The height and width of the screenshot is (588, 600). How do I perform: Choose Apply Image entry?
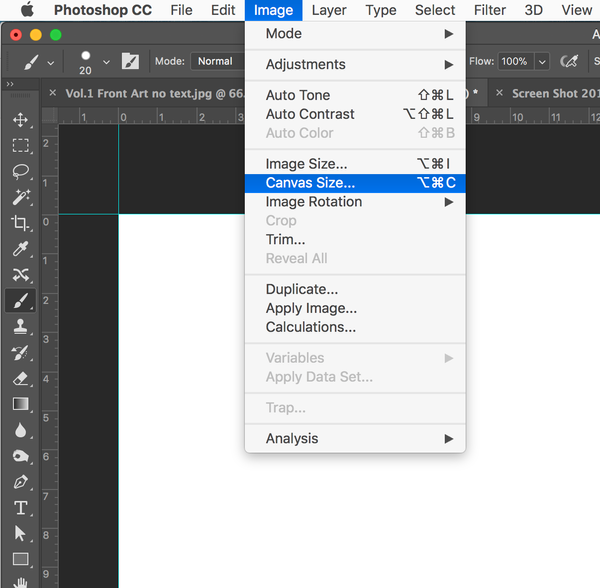point(355,308)
